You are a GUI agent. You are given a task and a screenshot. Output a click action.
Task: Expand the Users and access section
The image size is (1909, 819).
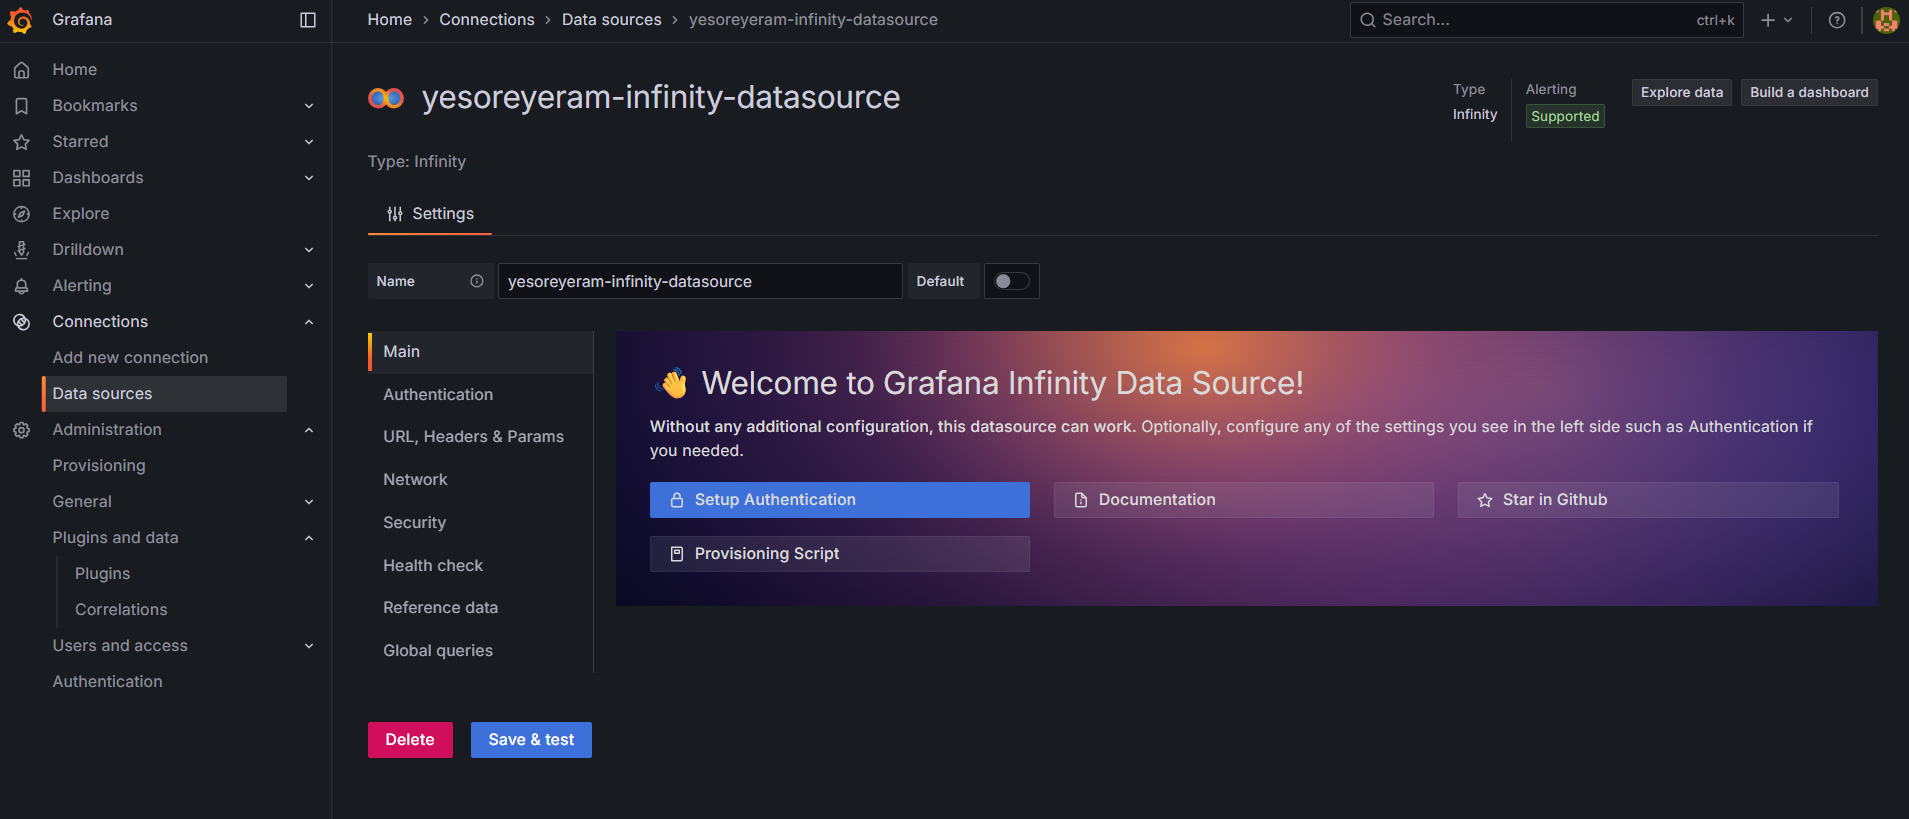pos(309,646)
